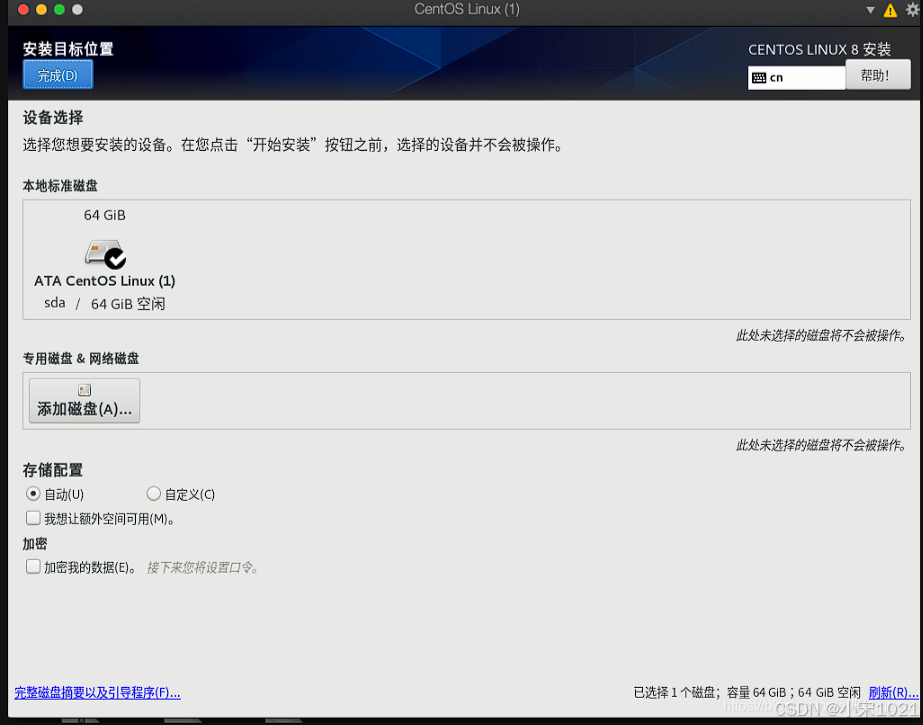Click the 加密 section heading
Viewport: 923px width, 725px height.
(x=35, y=543)
